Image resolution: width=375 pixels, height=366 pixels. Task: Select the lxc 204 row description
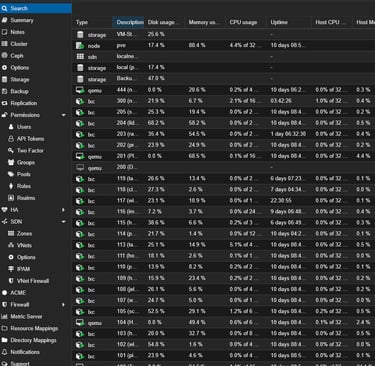(126, 123)
